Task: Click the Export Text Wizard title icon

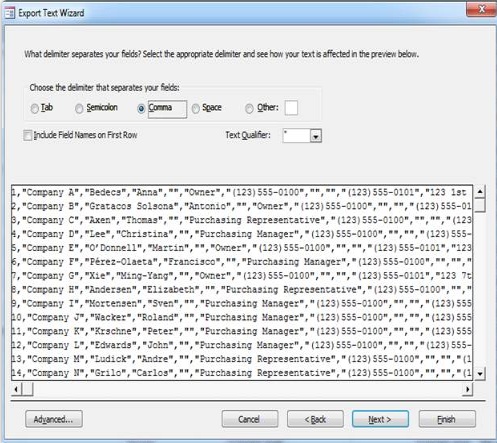Action: click(x=9, y=13)
